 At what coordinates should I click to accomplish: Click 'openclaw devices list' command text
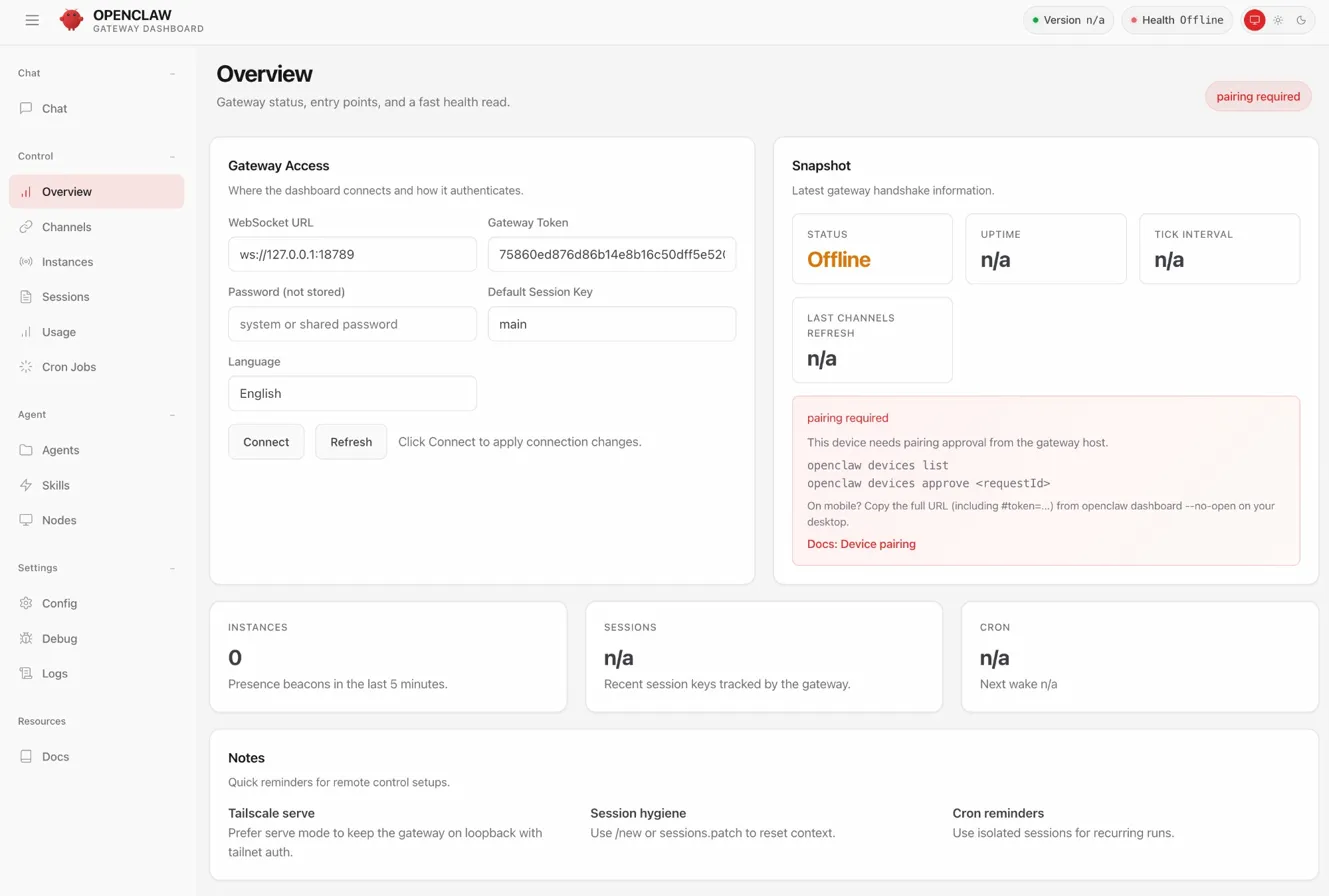[x=878, y=466]
